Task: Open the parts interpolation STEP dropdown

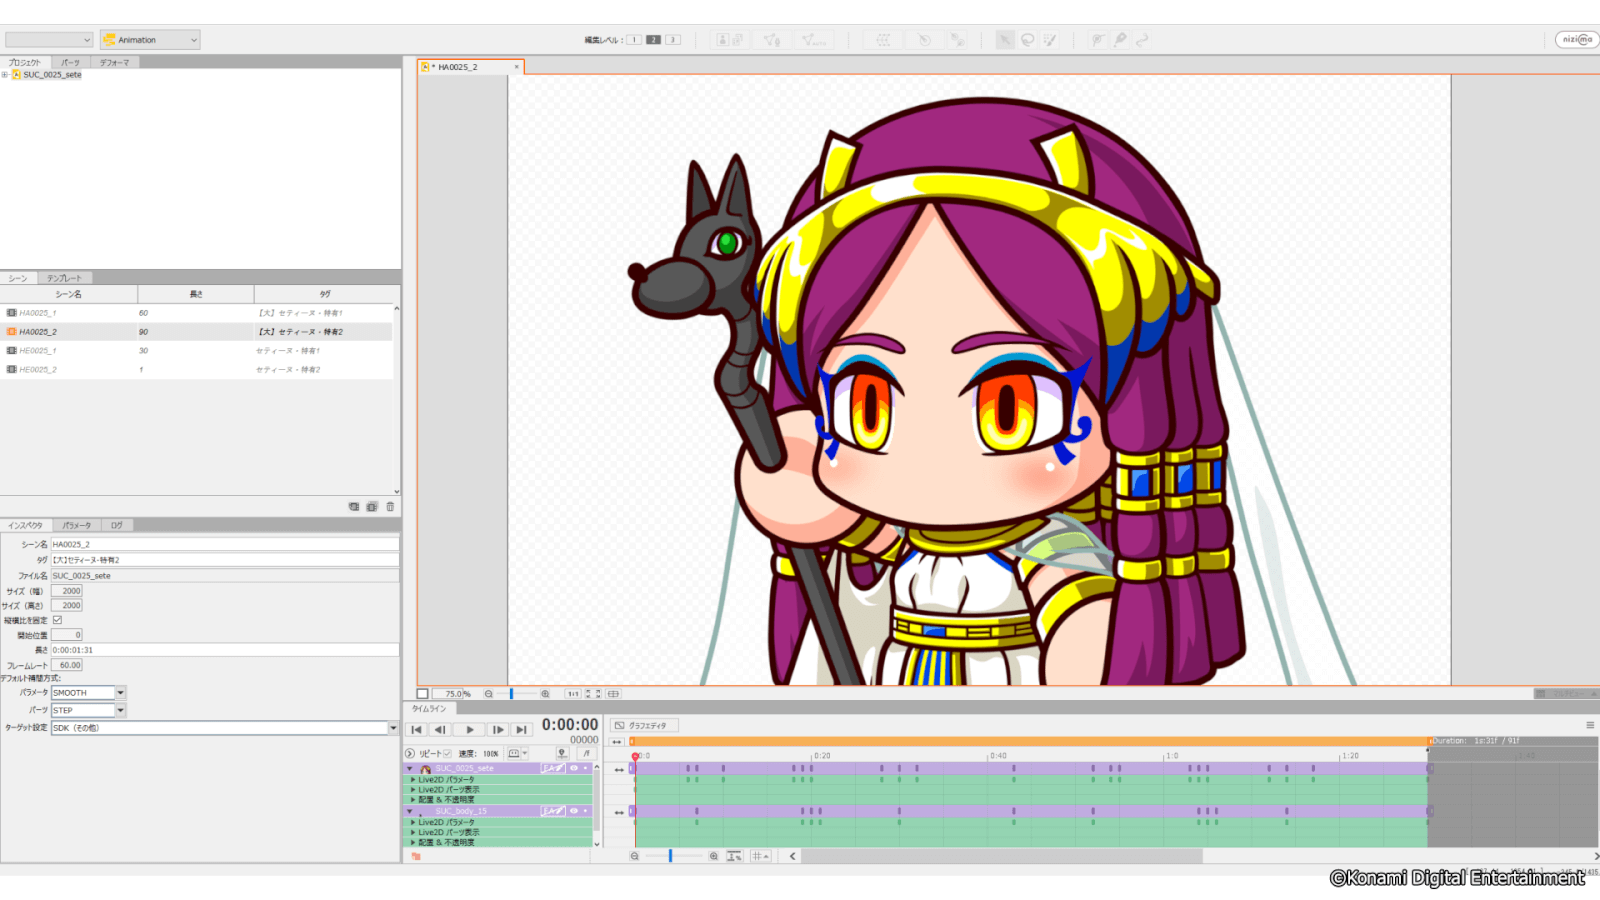Action: (120, 710)
